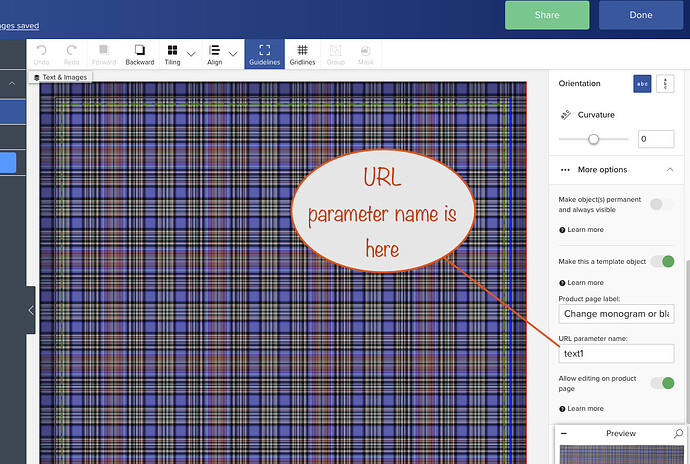Select the Text & Images tab
This screenshot has height=464, width=690.
click(61, 77)
